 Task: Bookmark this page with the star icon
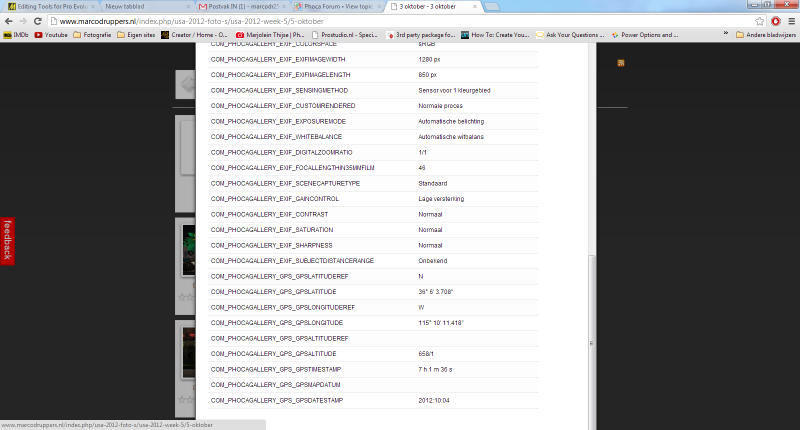761,20
